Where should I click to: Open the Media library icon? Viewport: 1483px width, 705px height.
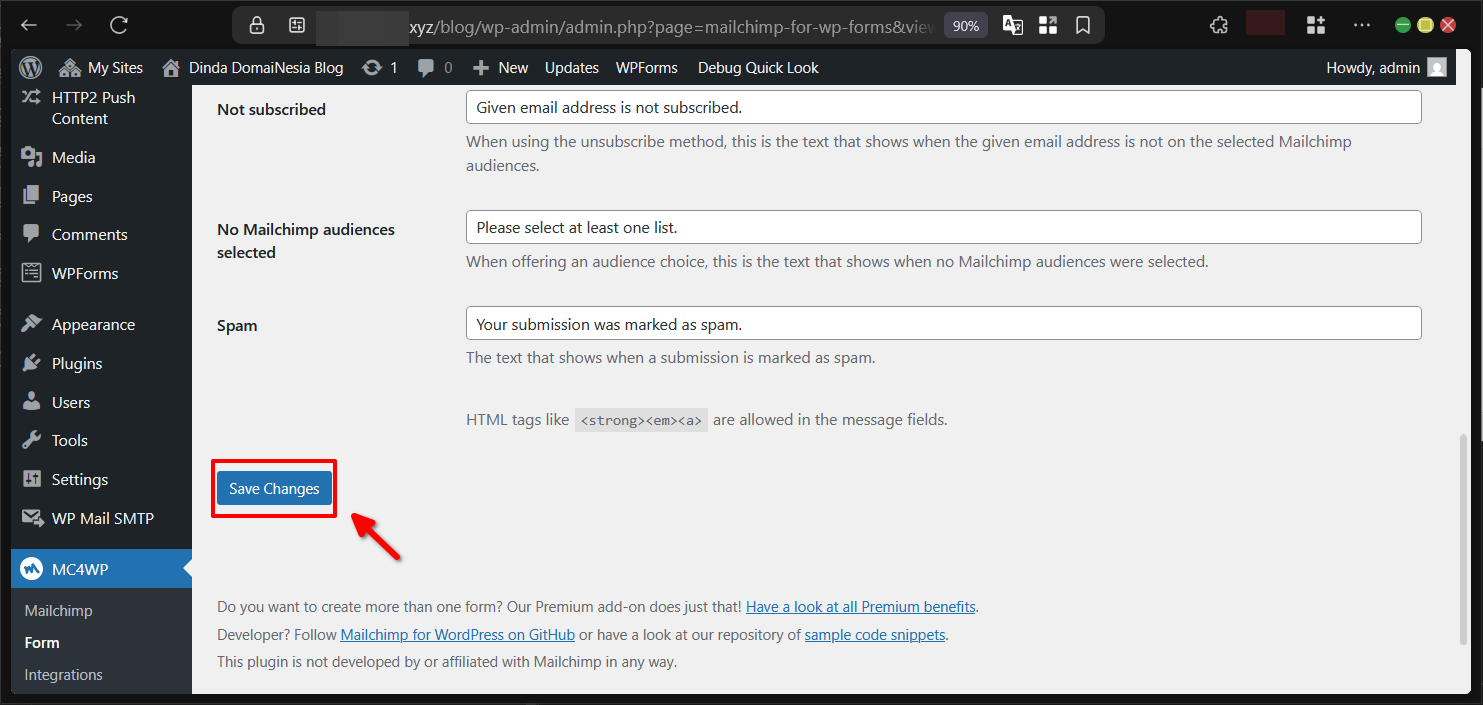[33, 157]
